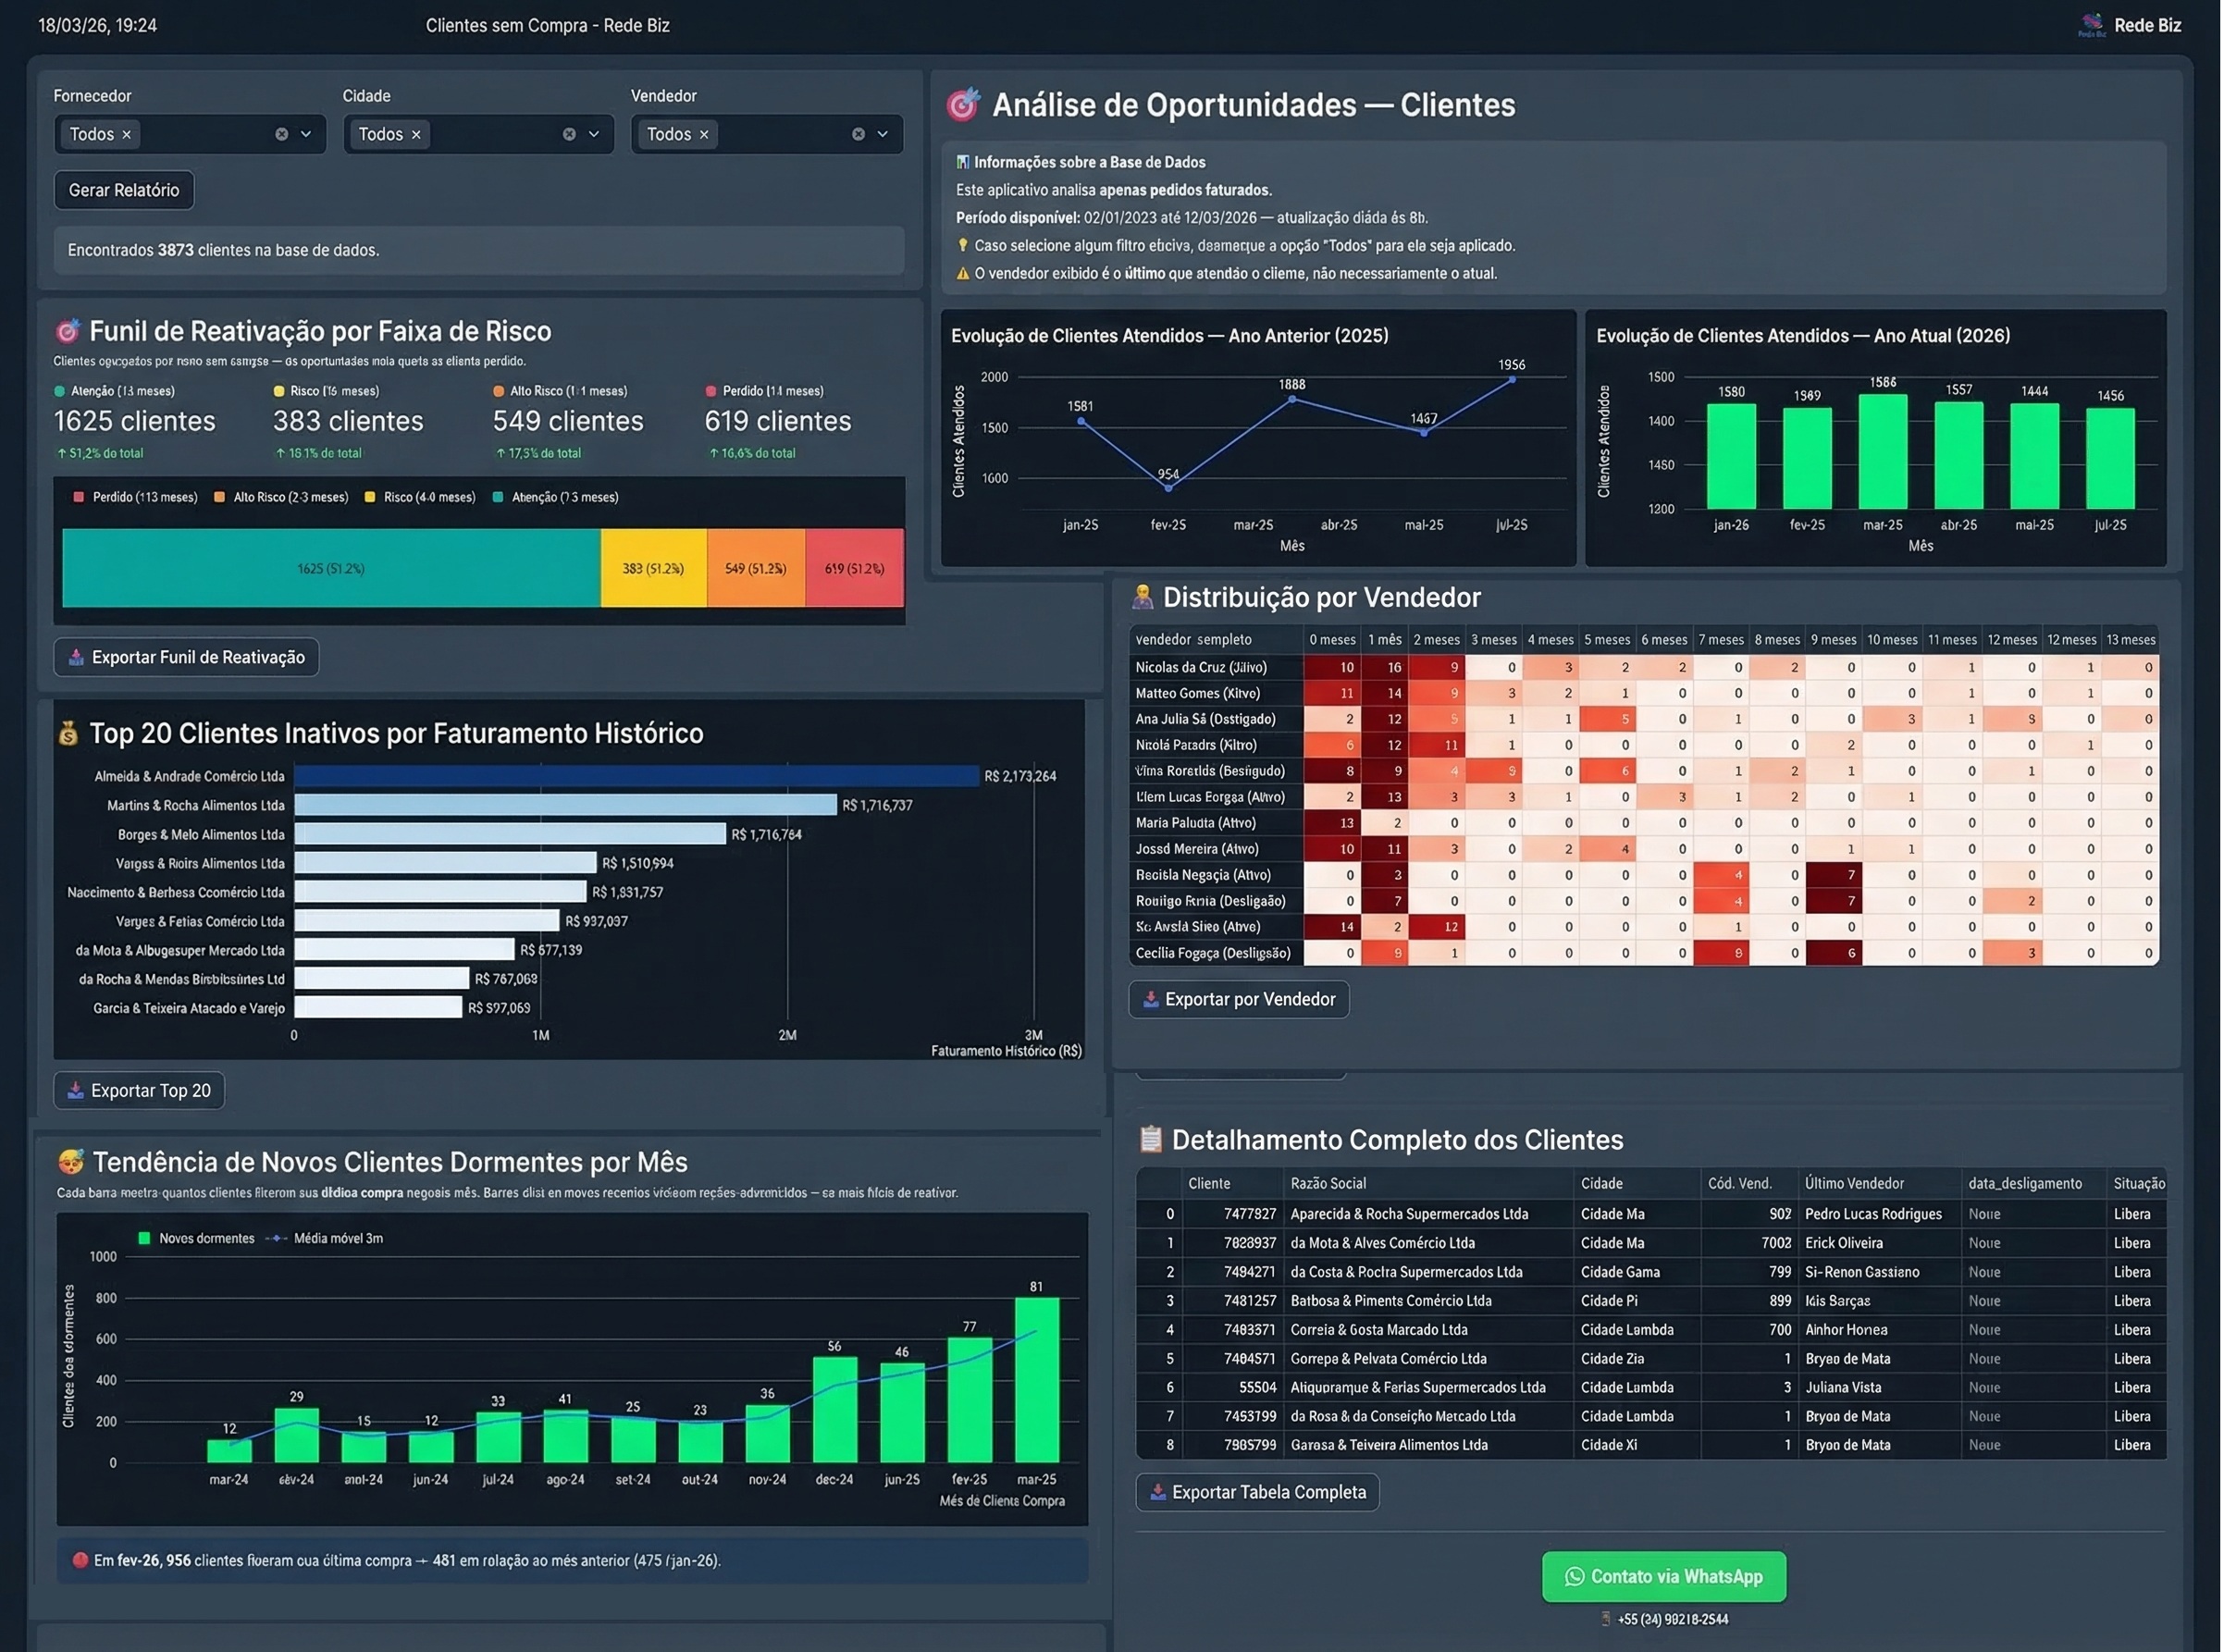Remove the 'Todos' tag in Fornecedor
Viewport: 2224px width, 1652px height.
[126, 135]
